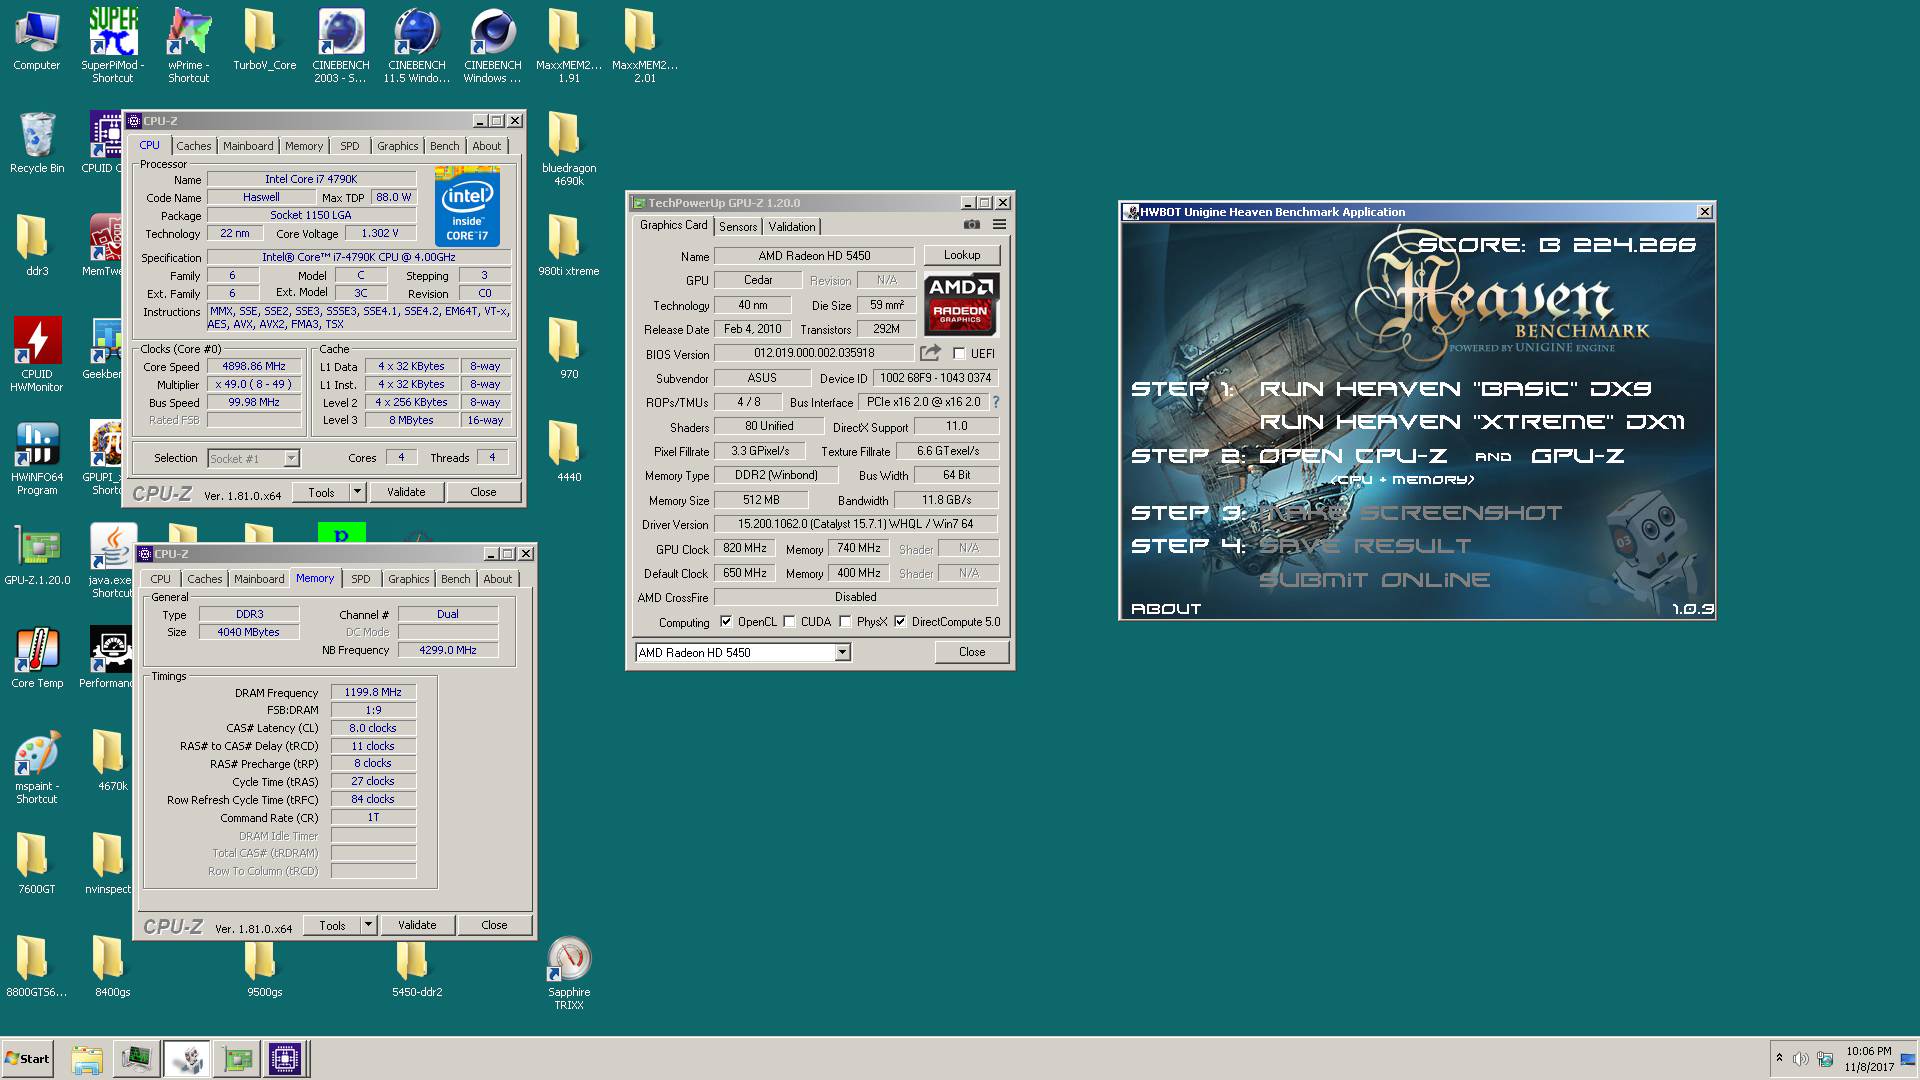This screenshot has height=1080, width=1920.
Task: Click the GPU Name field in GPU-Z
Action: tap(814, 256)
